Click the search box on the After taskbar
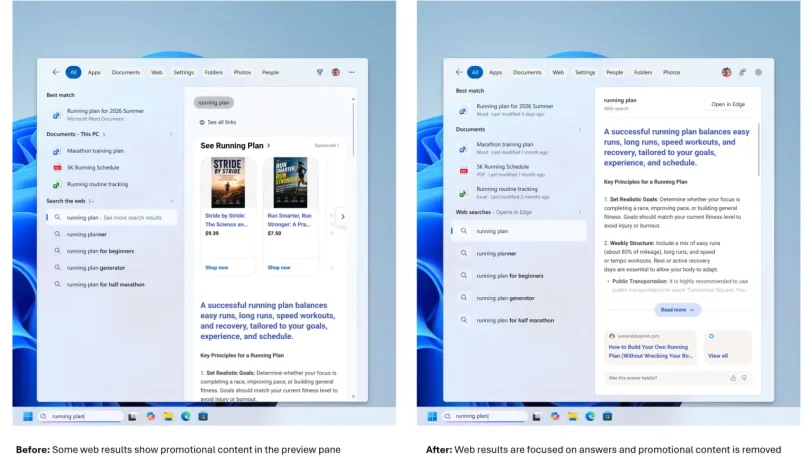 (x=485, y=416)
